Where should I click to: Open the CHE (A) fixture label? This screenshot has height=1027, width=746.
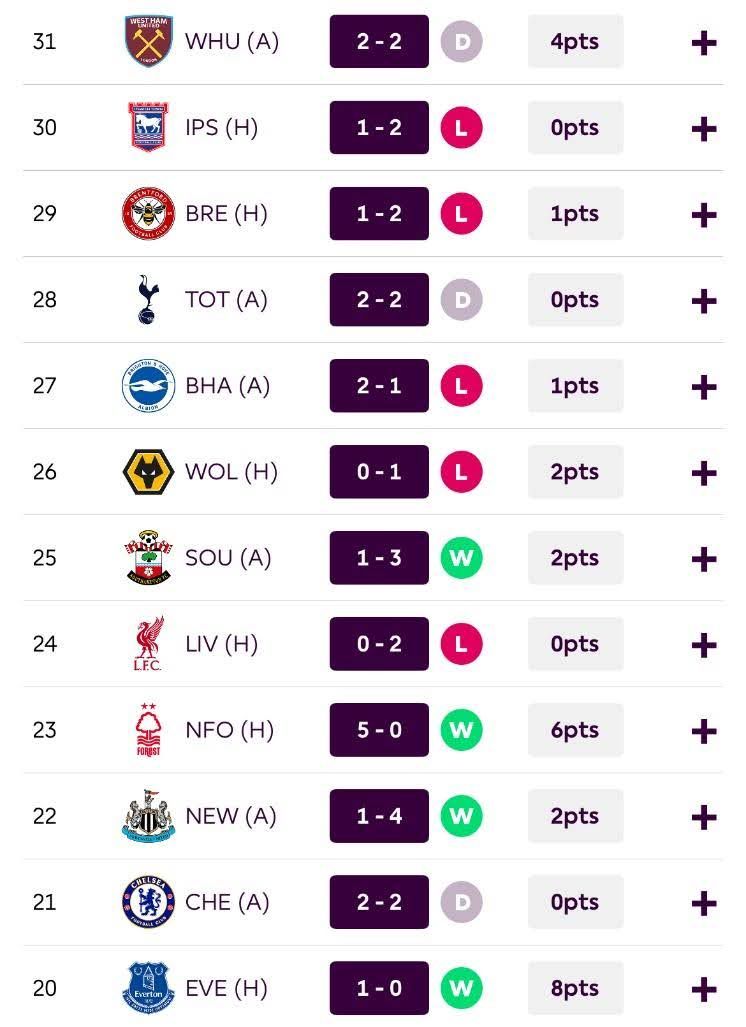point(227,902)
